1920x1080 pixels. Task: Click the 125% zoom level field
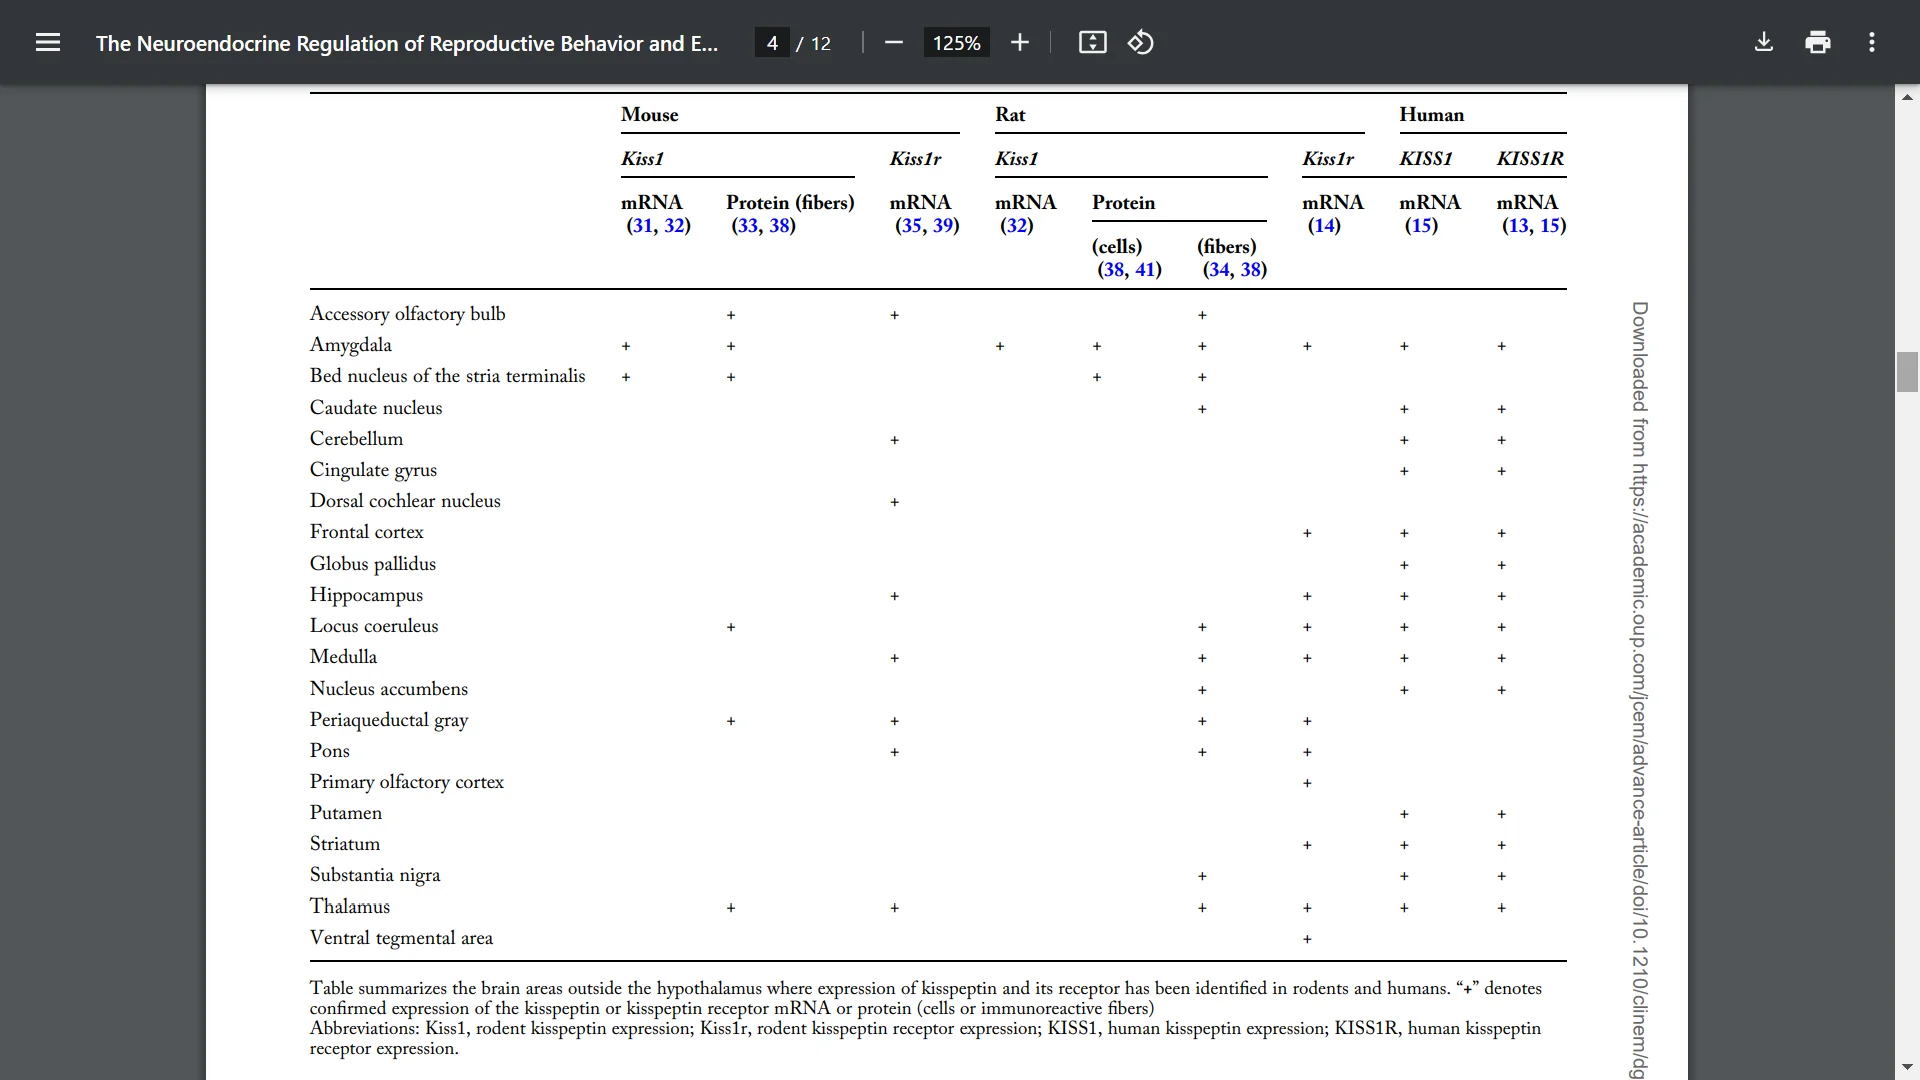pos(956,43)
